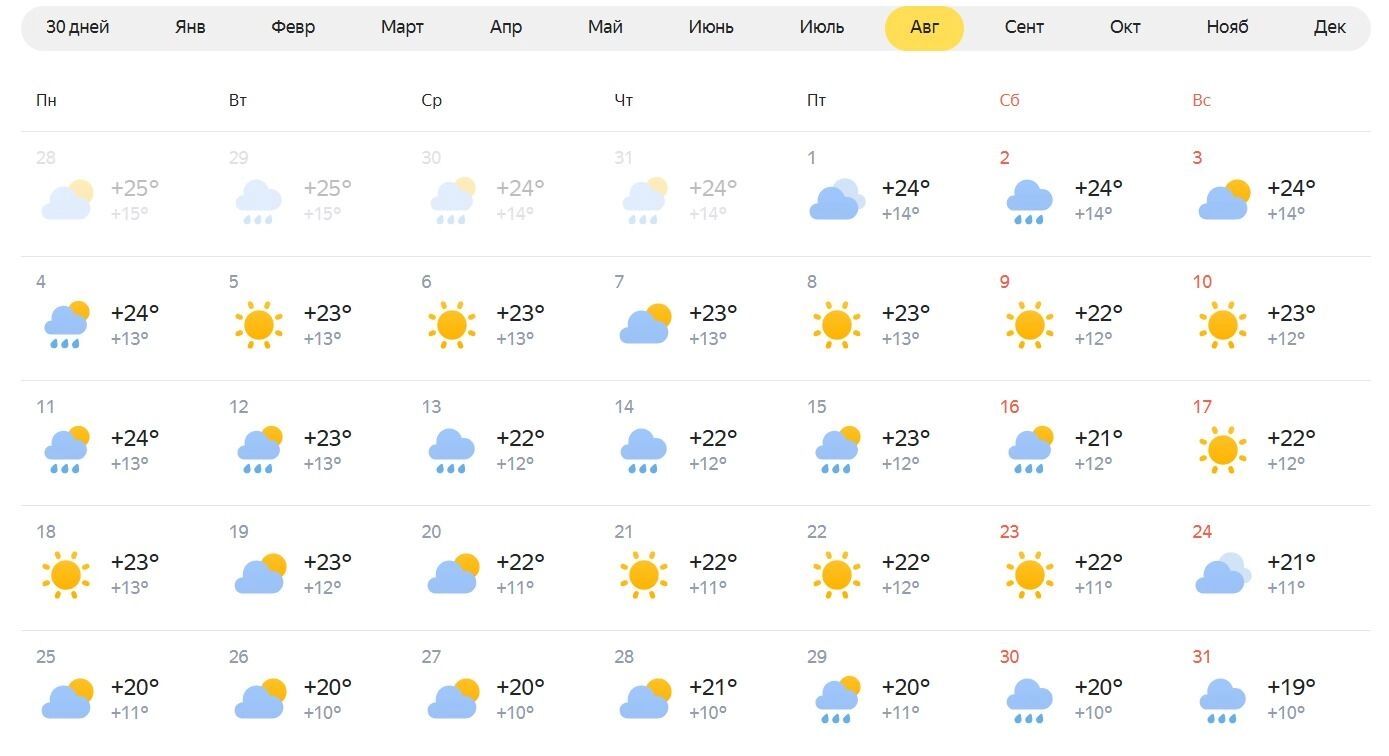
Task: Select the Июль month tab
Action: pyautogui.click(x=822, y=27)
